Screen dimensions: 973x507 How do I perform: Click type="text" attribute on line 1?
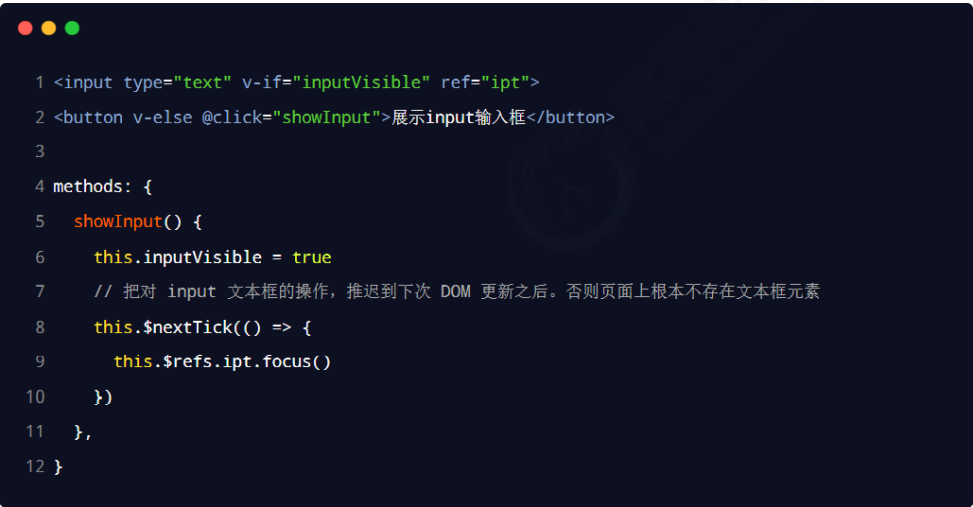pyautogui.click(x=177, y=83)
